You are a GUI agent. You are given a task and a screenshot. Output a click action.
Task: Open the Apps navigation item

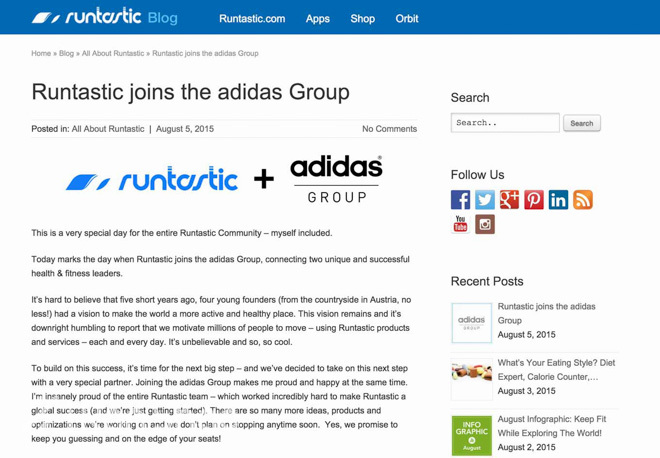pyautogui.click(x=317, y=19)
